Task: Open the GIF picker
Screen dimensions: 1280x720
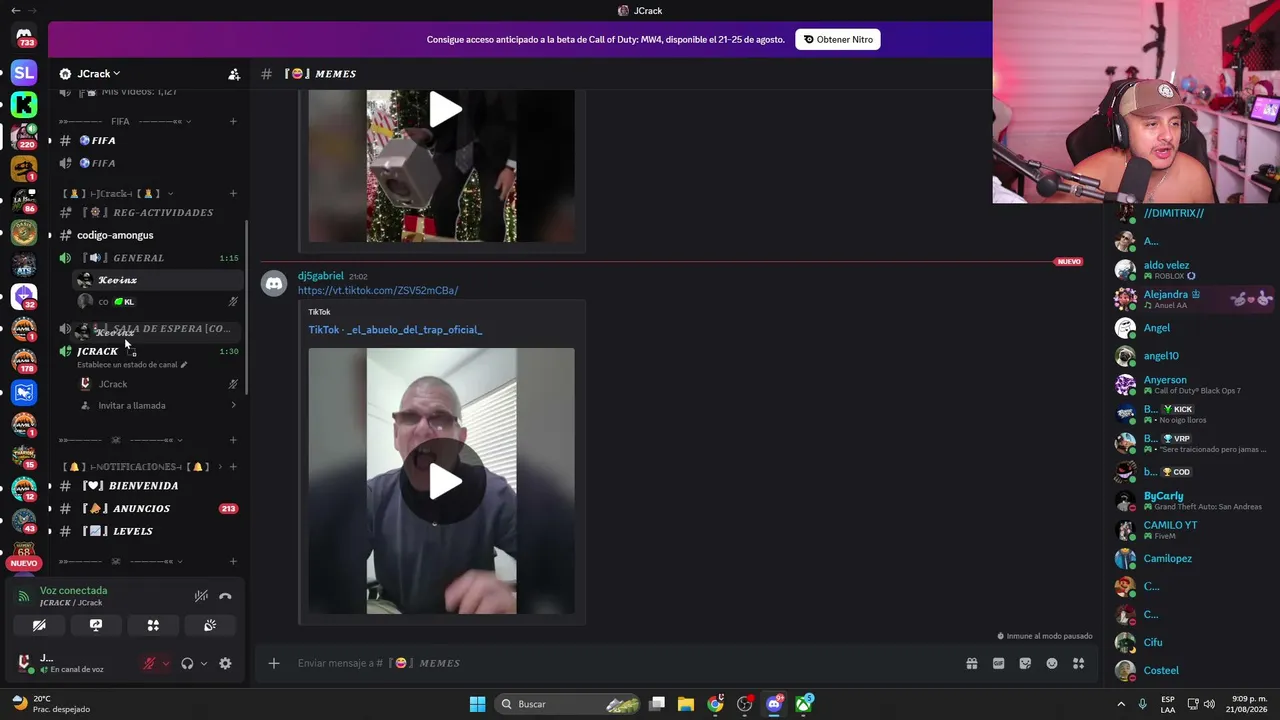Action: (998, 663)
